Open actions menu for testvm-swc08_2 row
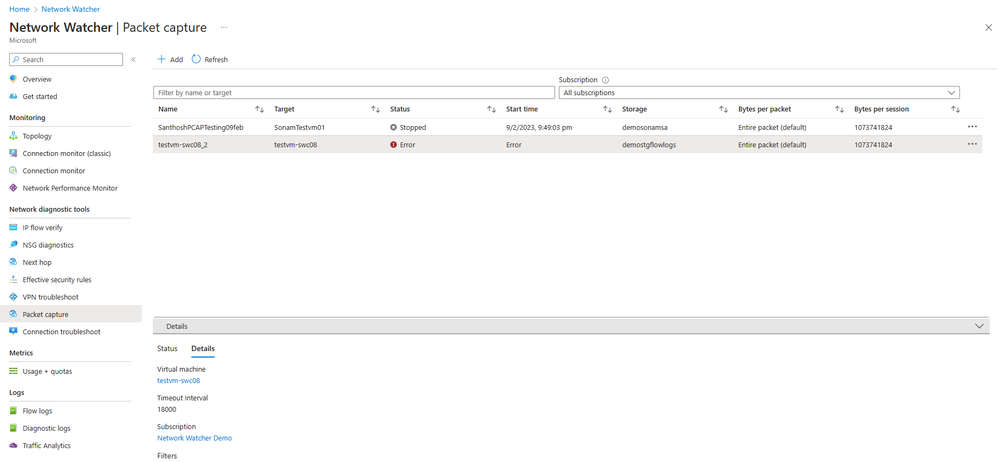This screenshot has height=462, width=999. click(x=972, y=144)
